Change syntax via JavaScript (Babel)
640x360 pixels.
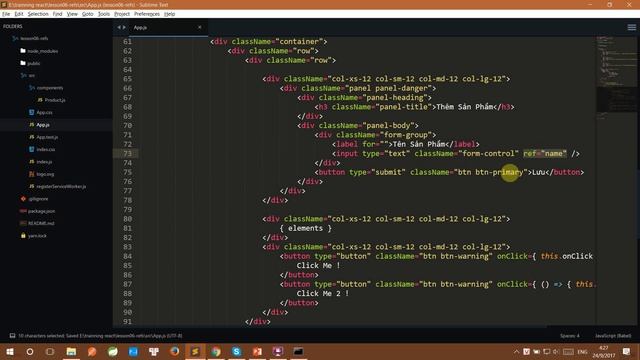point(613,336)
